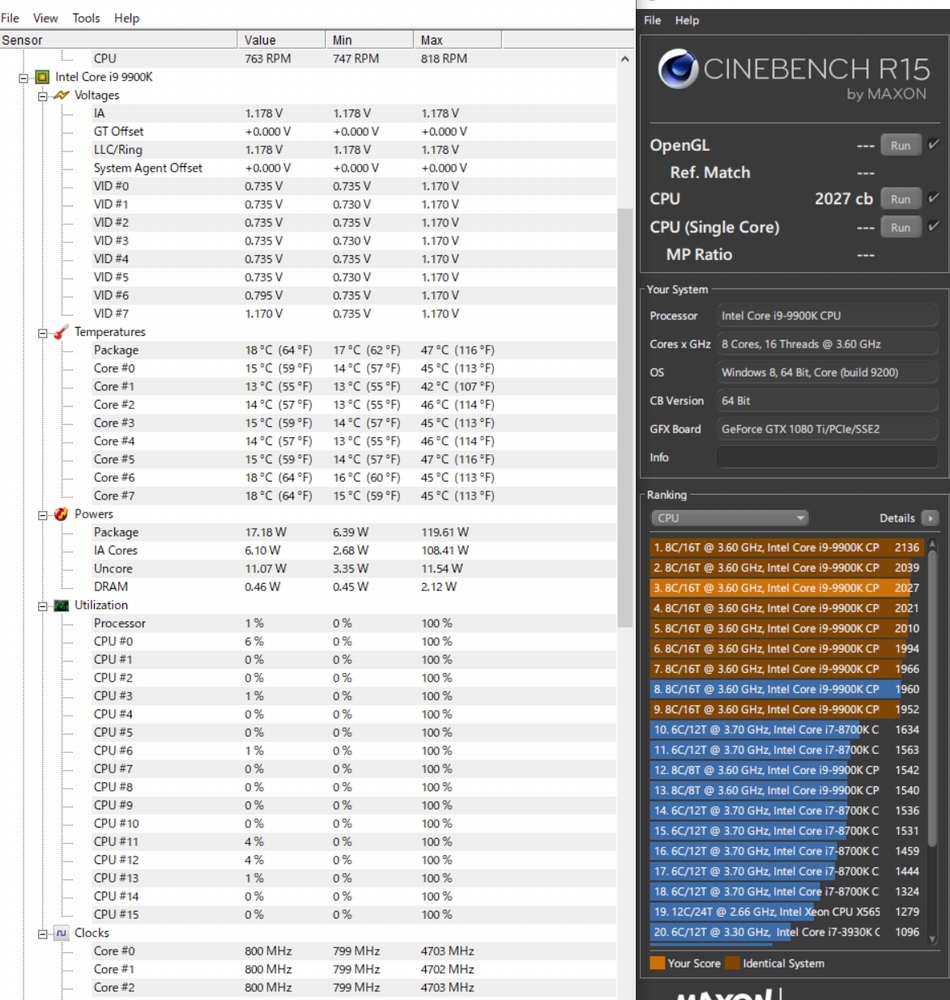The image size is (950, 1000).
Task: Open the Ranking CPU dropdown
Action: (729, 518)
